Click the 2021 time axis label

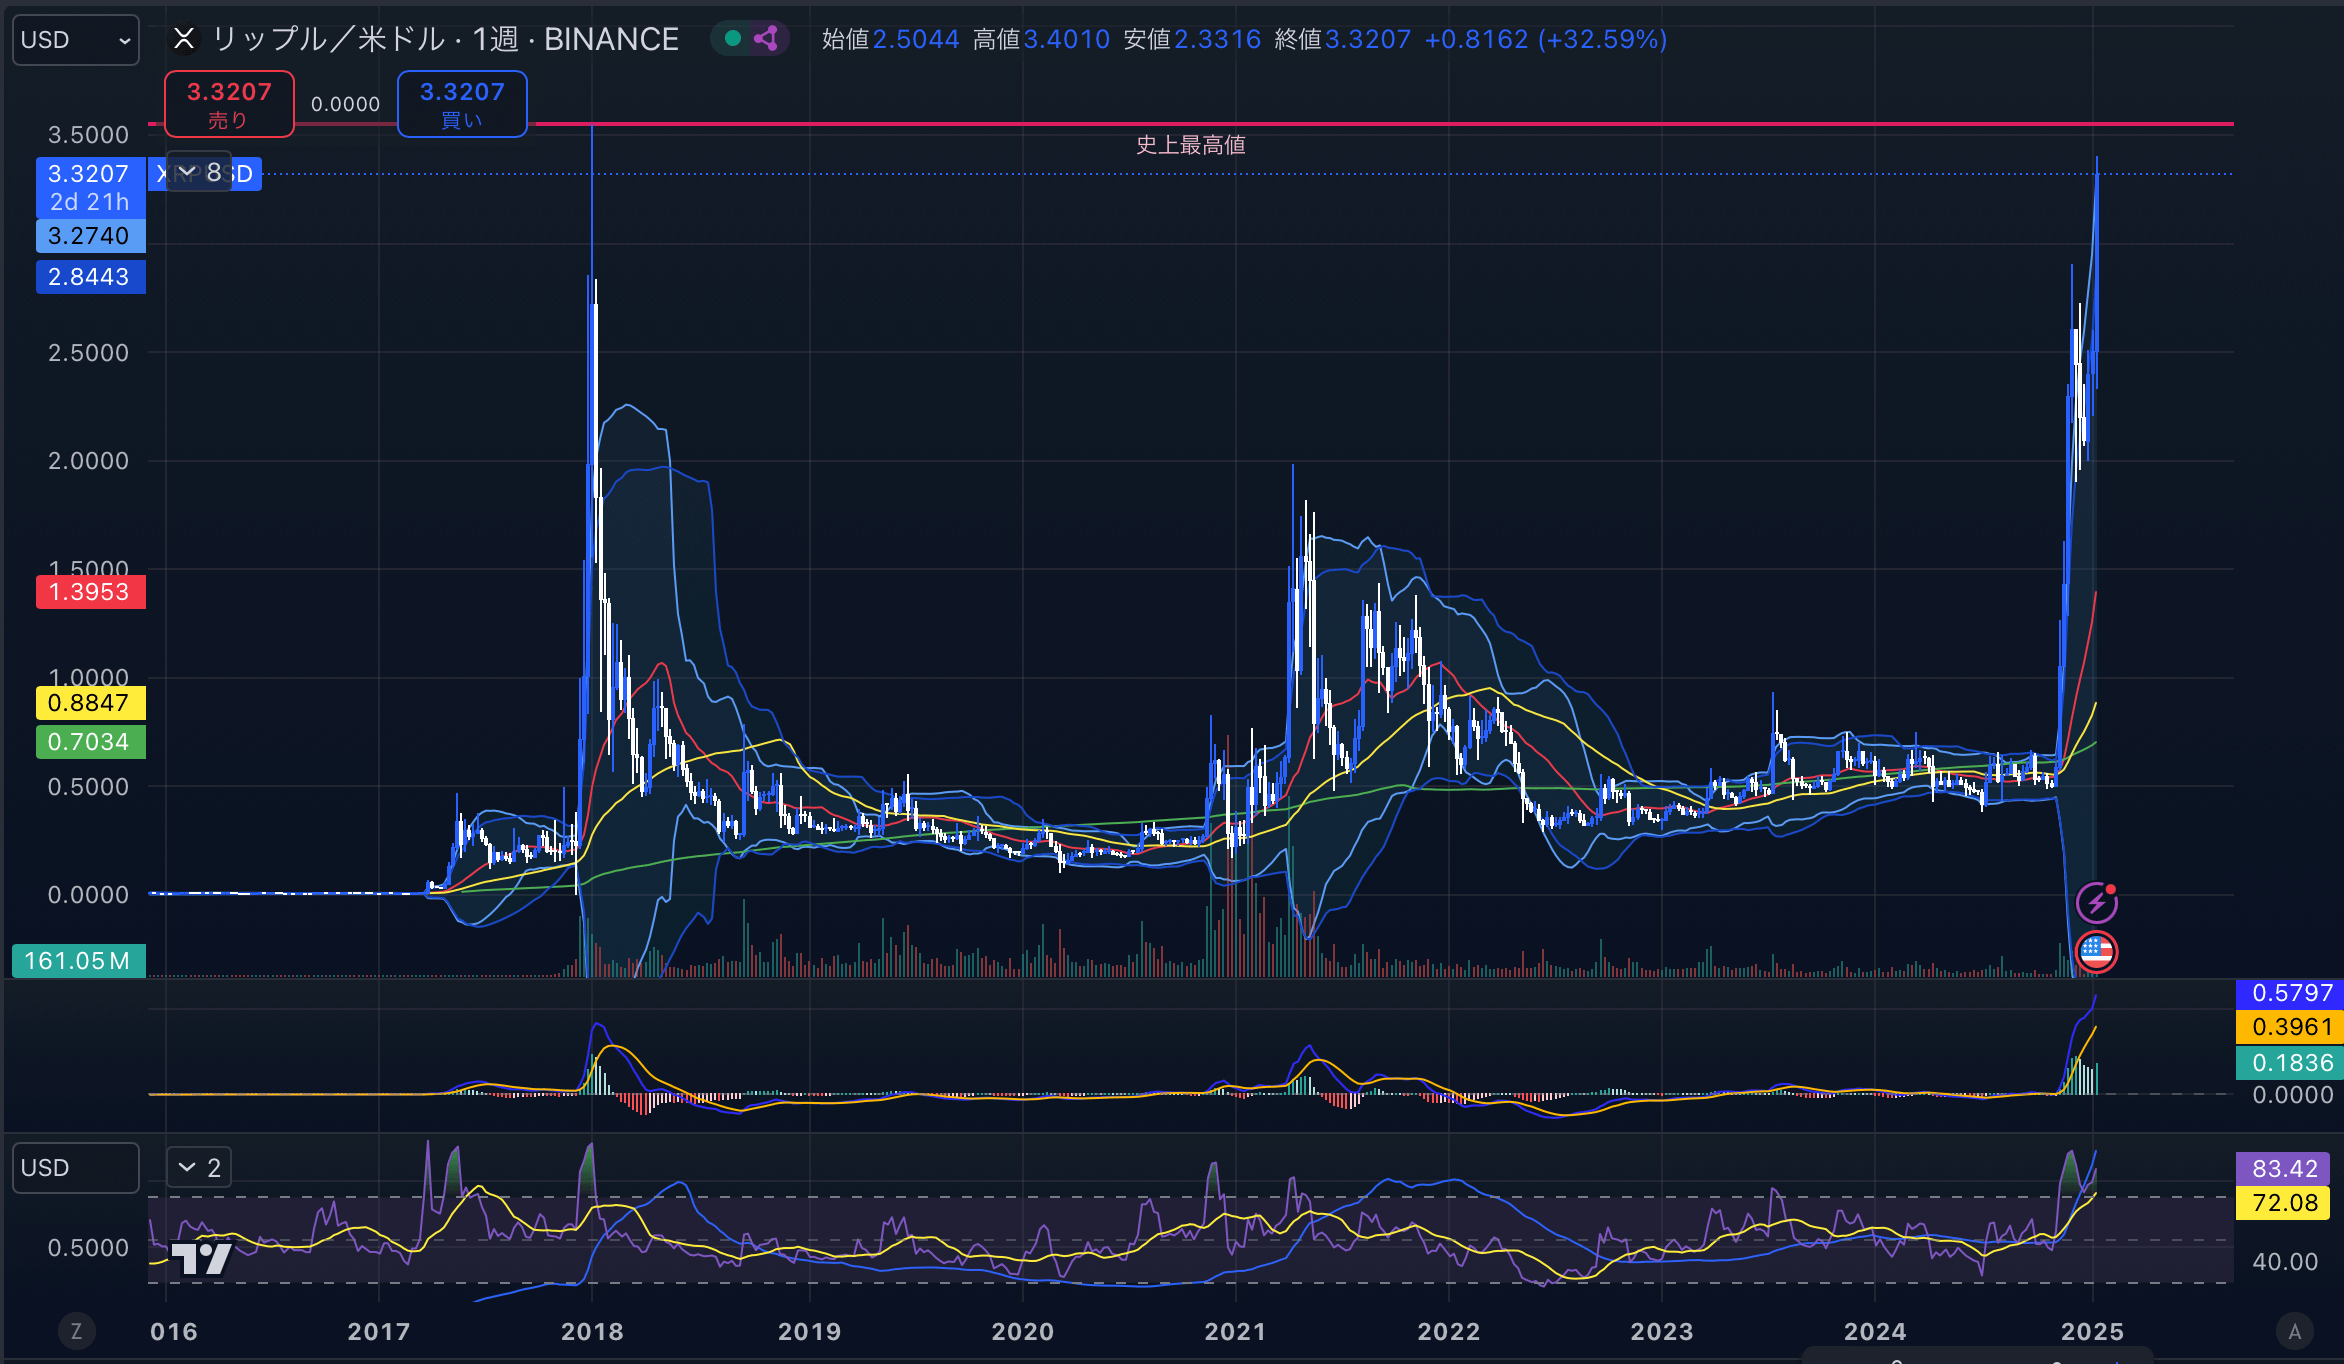pyautogui.click(x=1236, y=1332)
